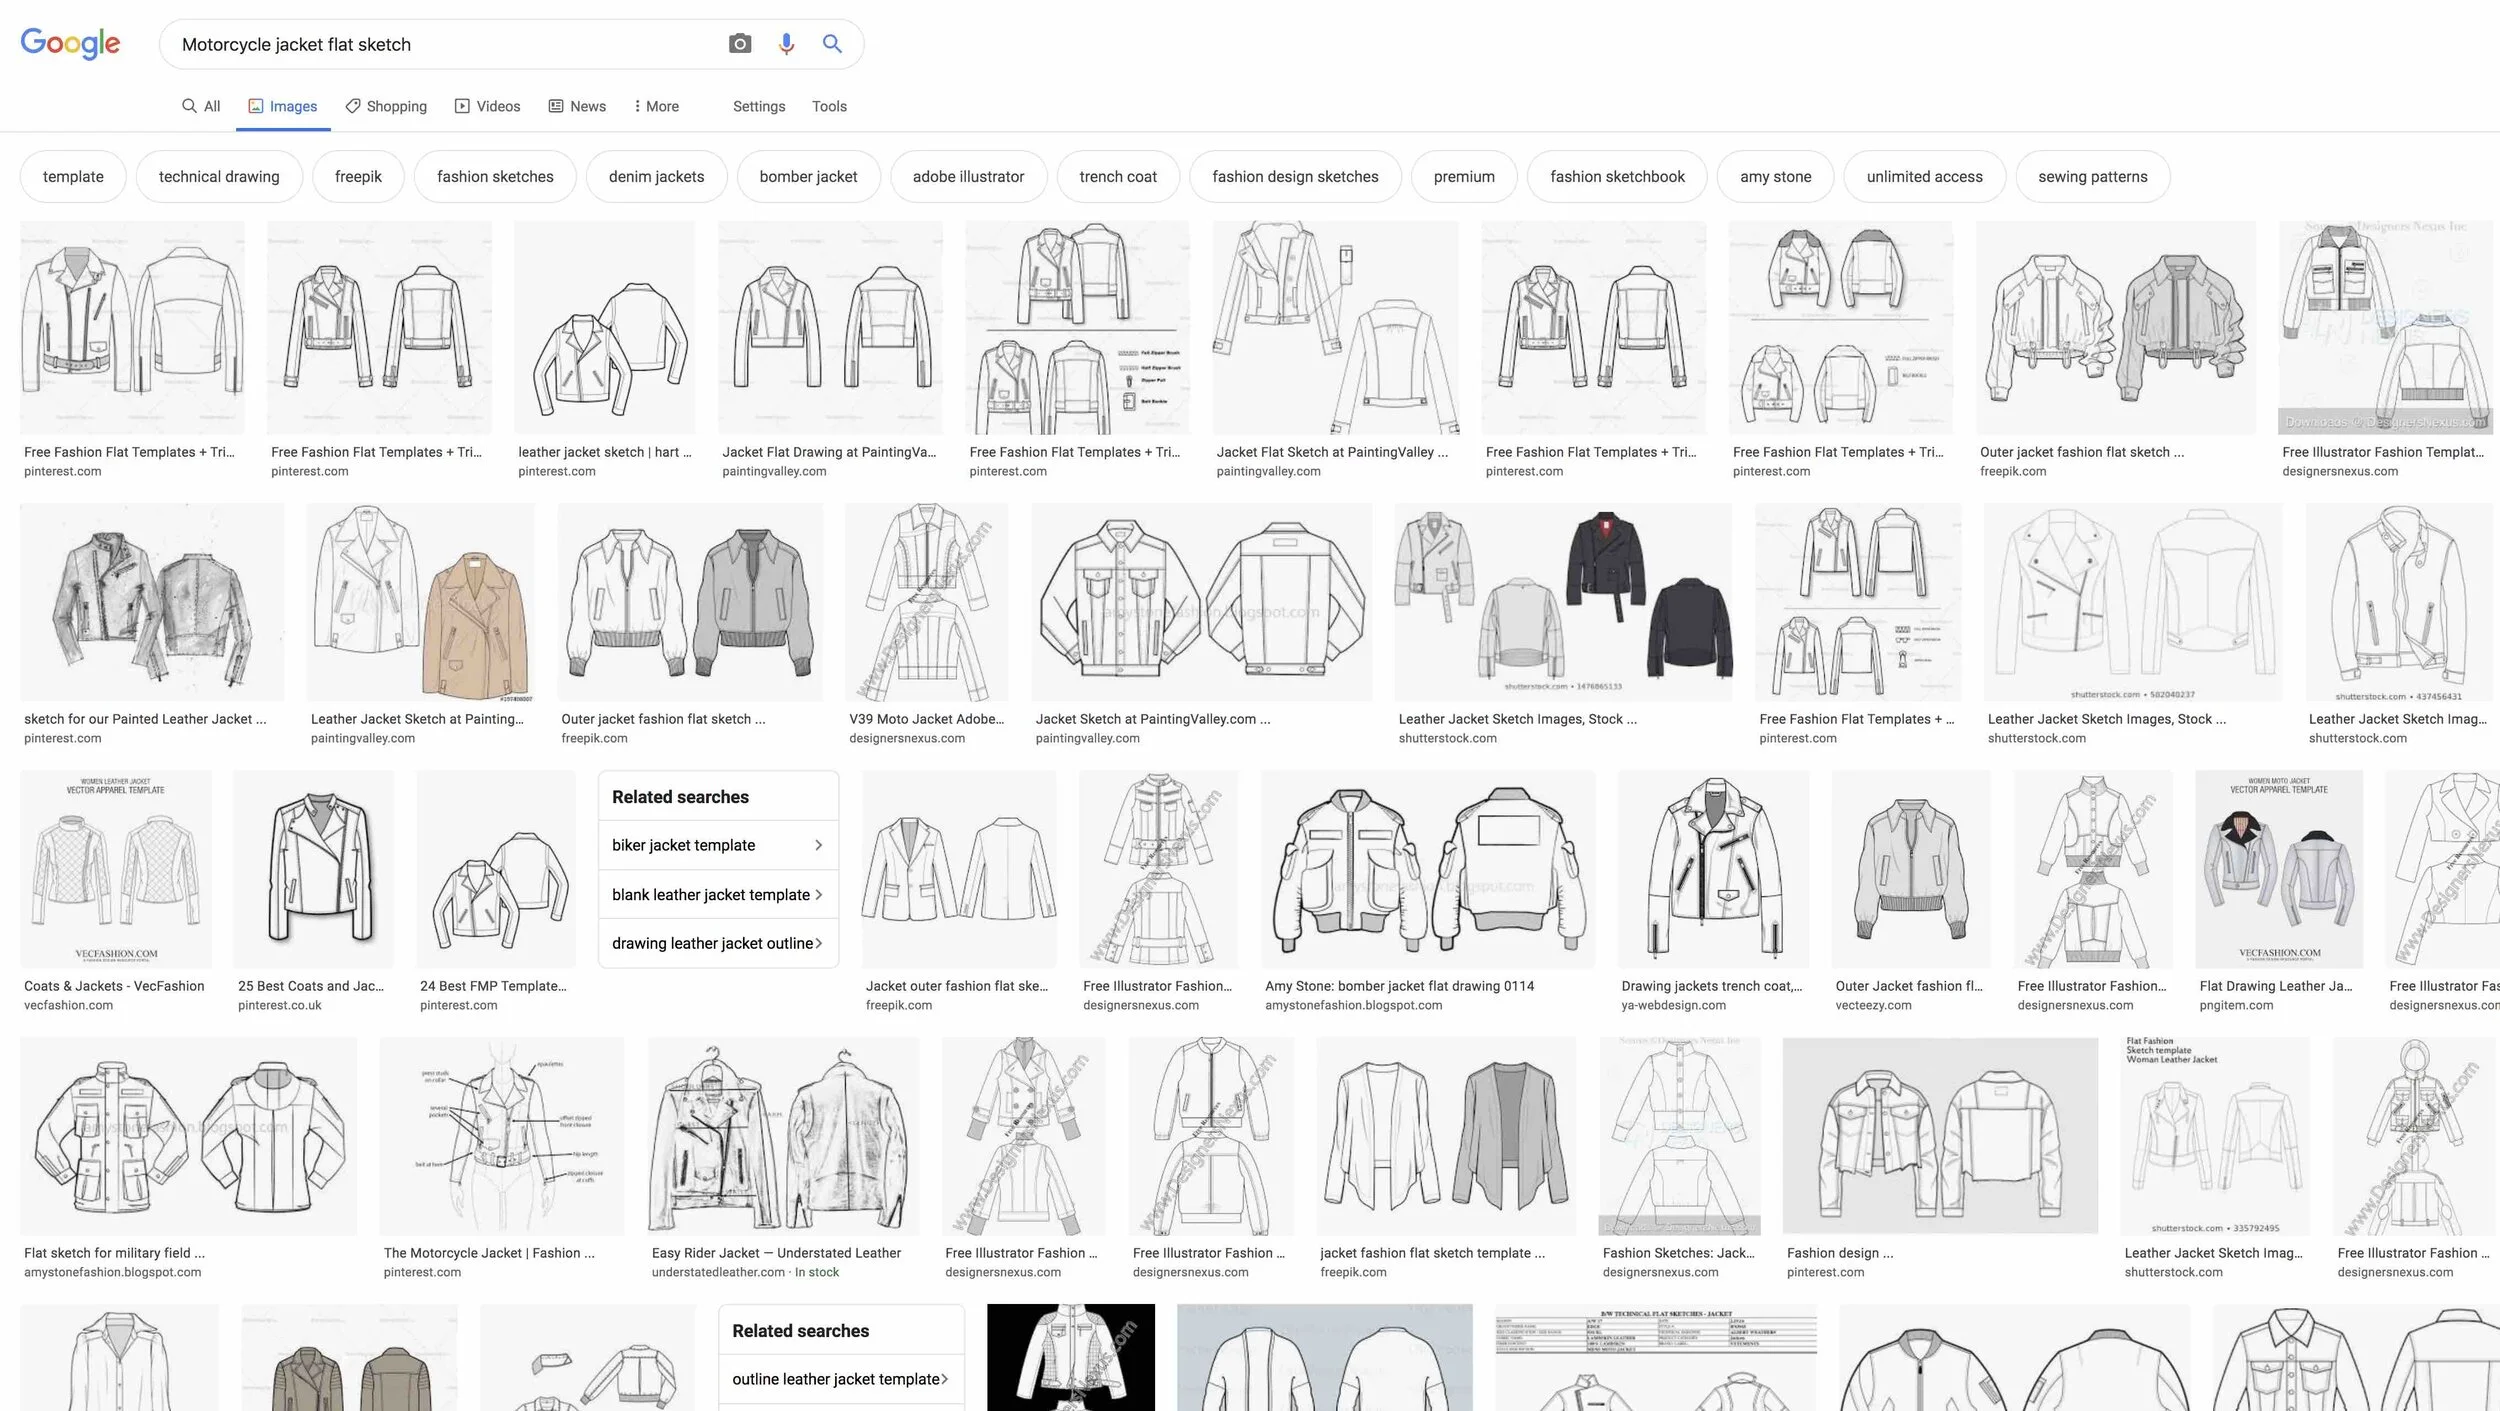
Task: Open the Settings menu
Action: pos(759,106)
